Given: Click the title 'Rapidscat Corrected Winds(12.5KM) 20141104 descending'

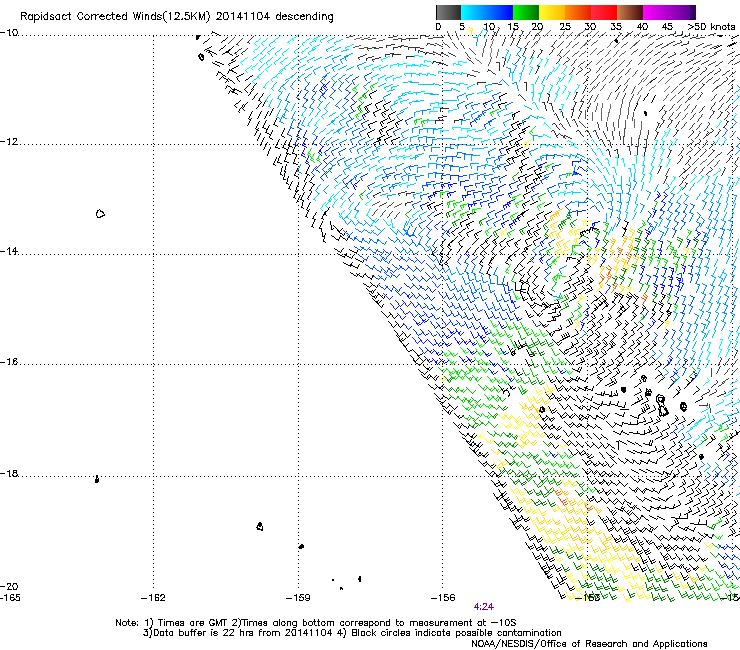Looking at the screenshot, I should pos(177,16).
